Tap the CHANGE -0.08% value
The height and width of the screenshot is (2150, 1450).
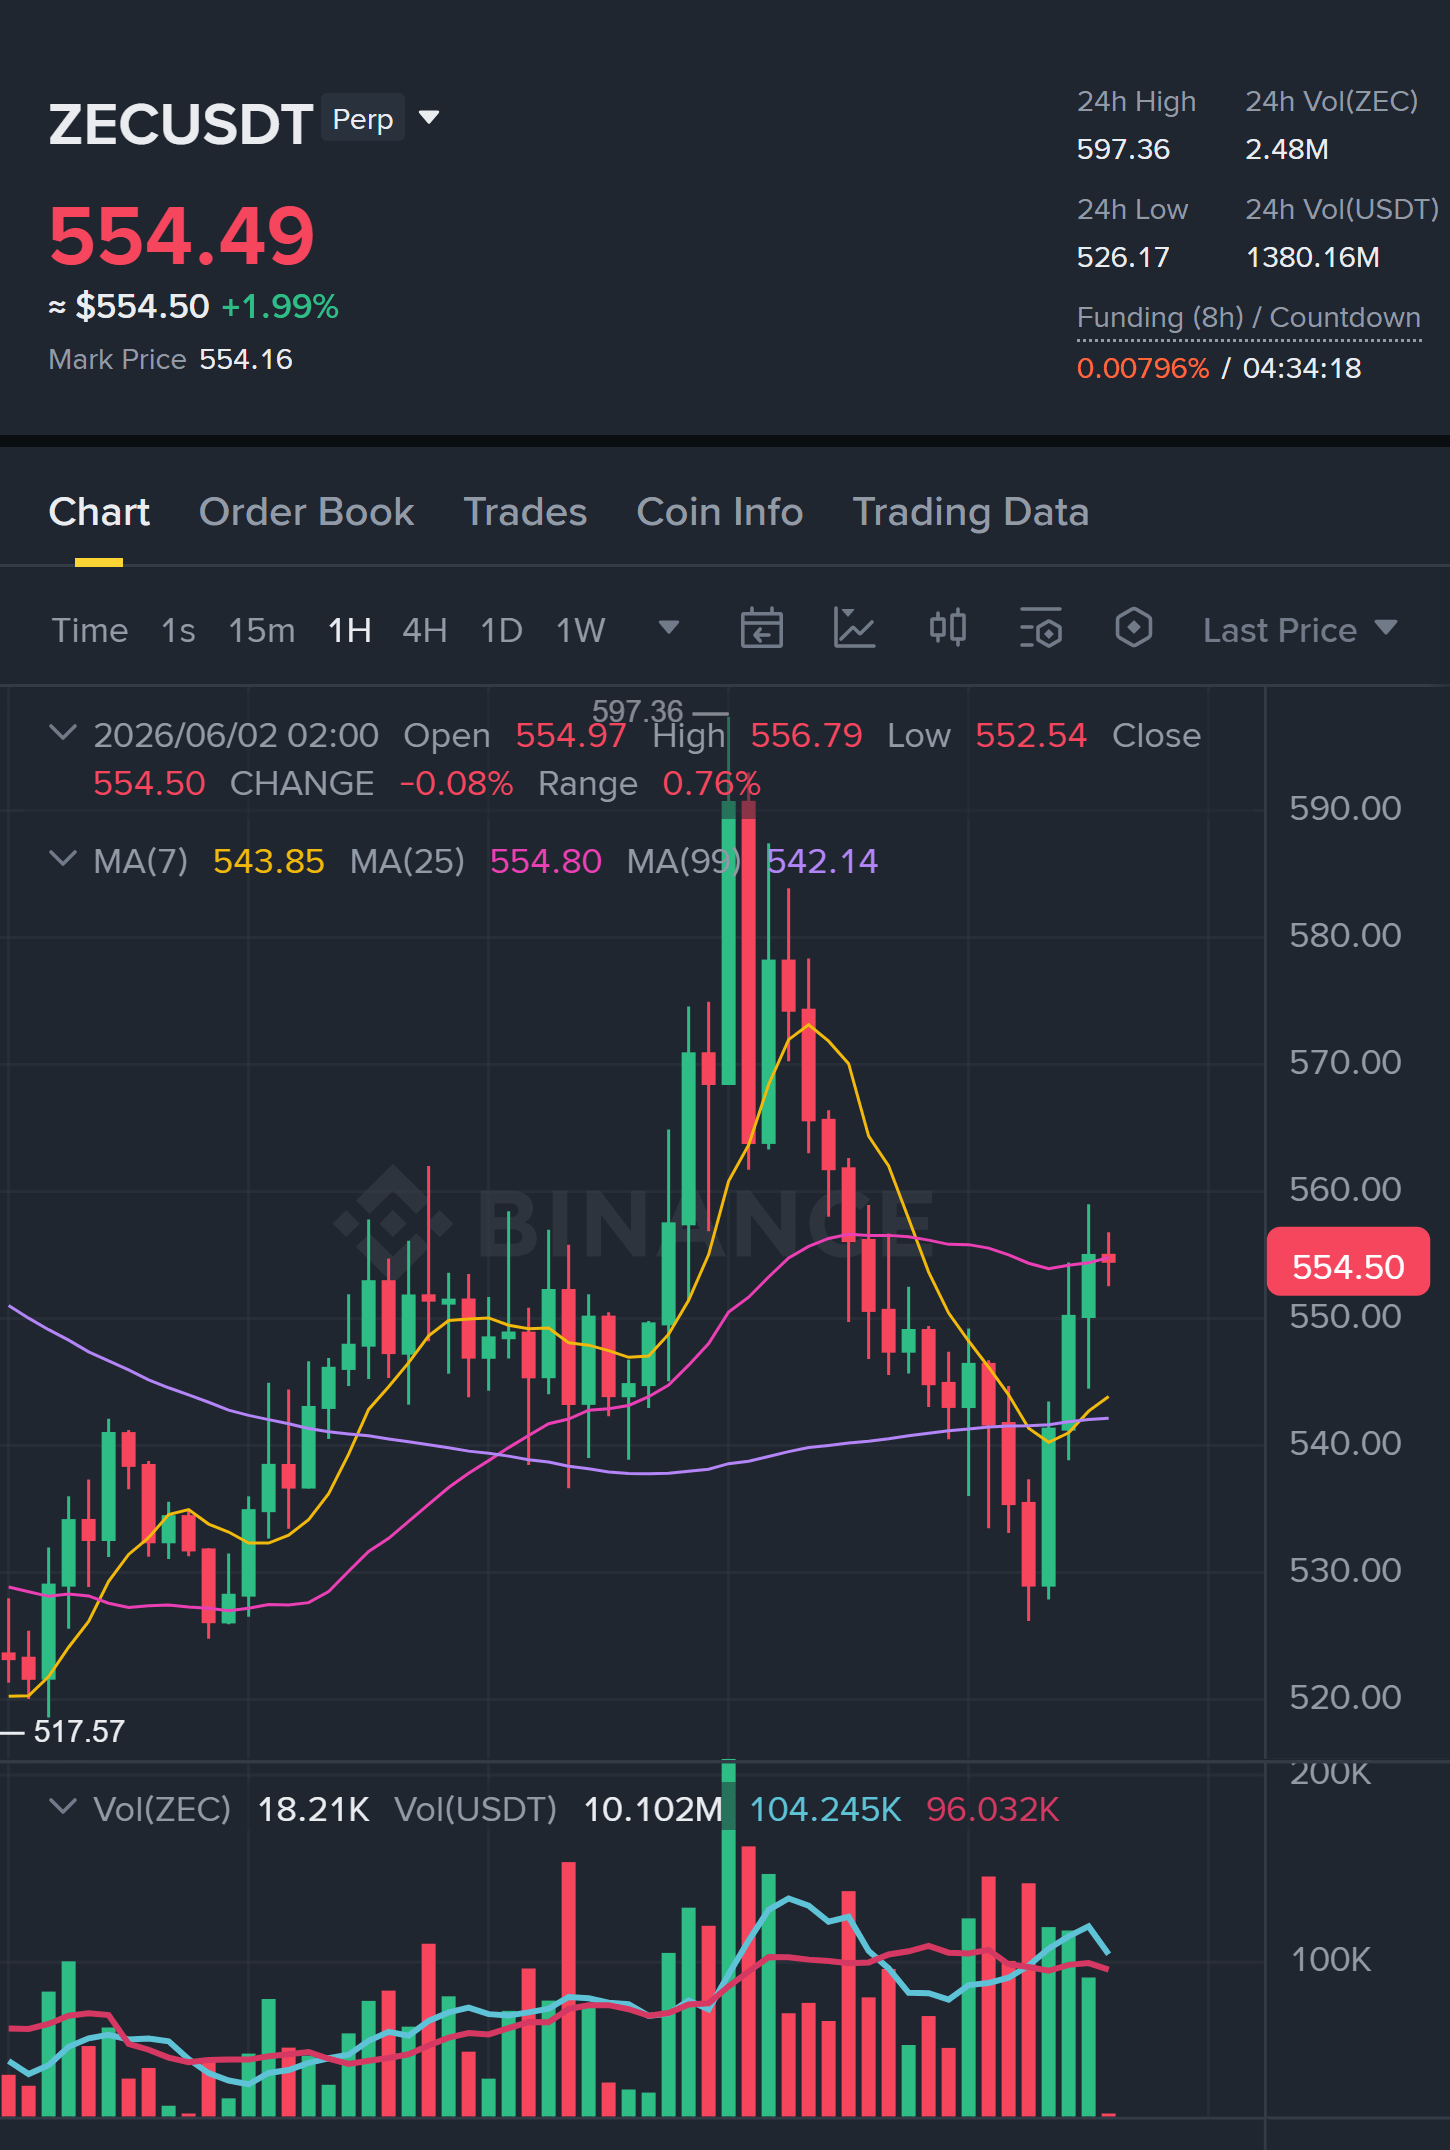(456, 783)
